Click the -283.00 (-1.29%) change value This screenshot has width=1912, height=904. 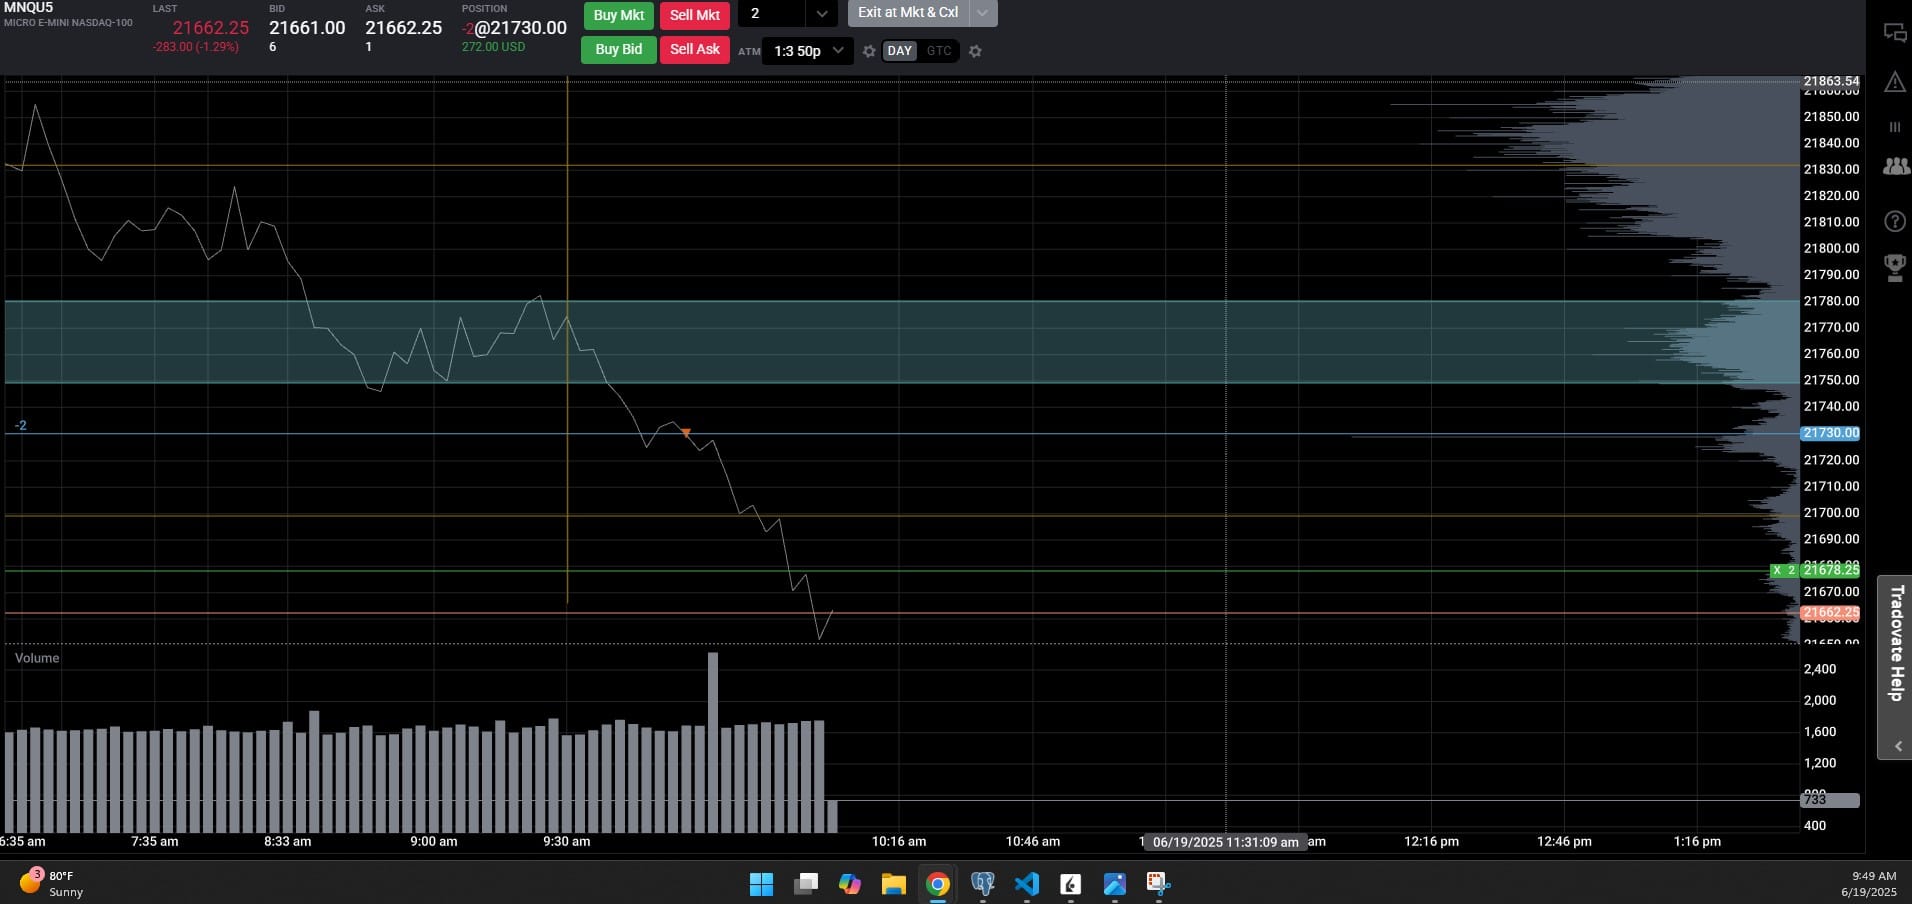pyautogui.click(x=196, y=47)
